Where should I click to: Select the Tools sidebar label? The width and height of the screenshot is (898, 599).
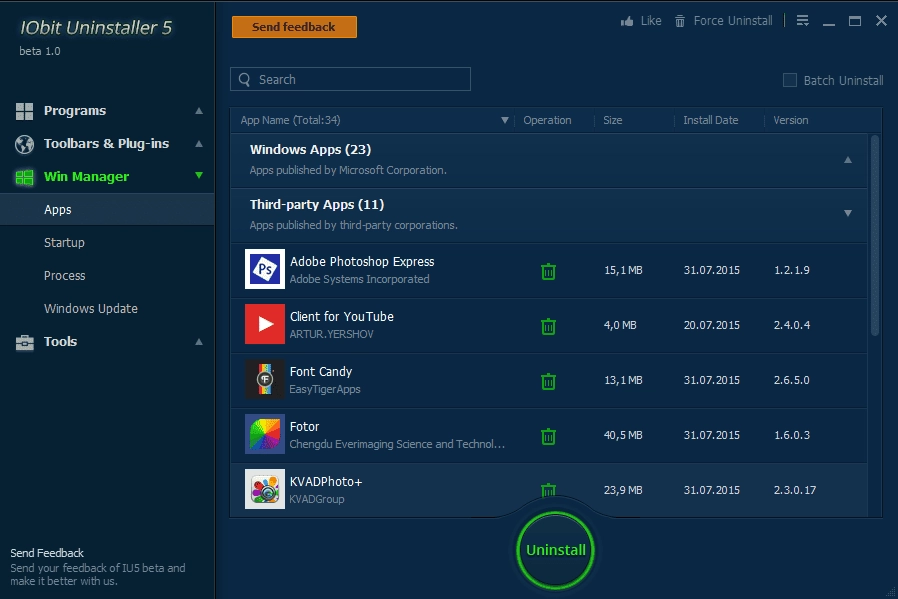click(x=60, y=341)
